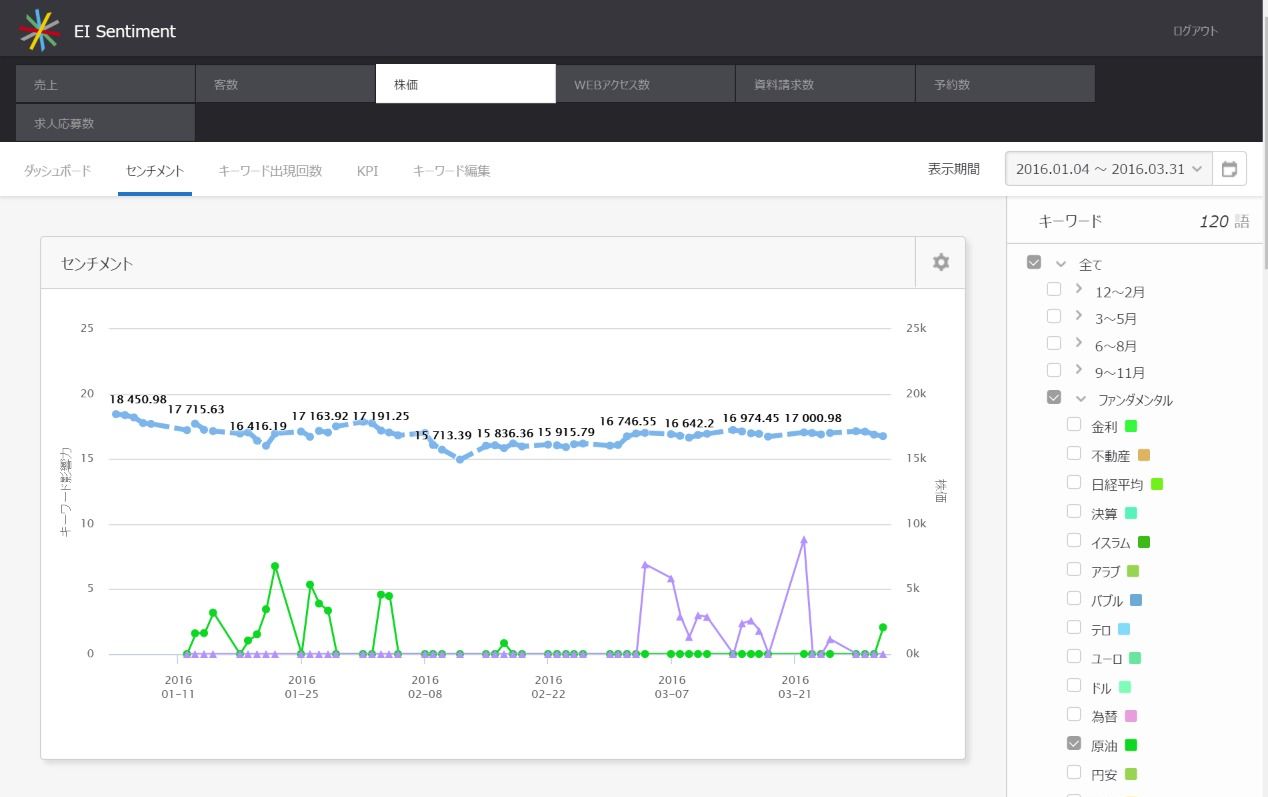Select the 株価 tab

click(x=465, y=84)
